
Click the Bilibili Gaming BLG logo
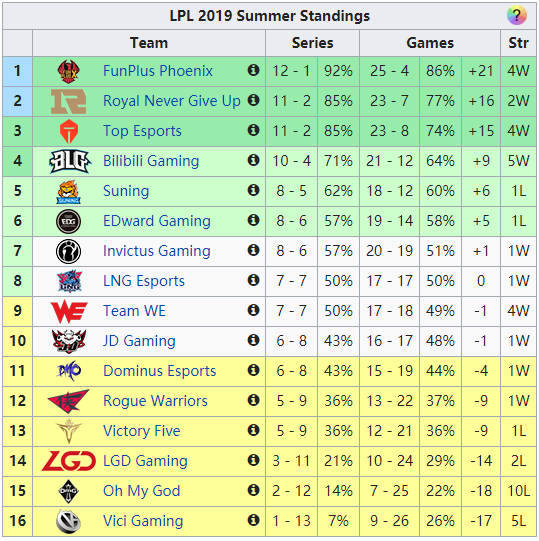pos(69,161)
